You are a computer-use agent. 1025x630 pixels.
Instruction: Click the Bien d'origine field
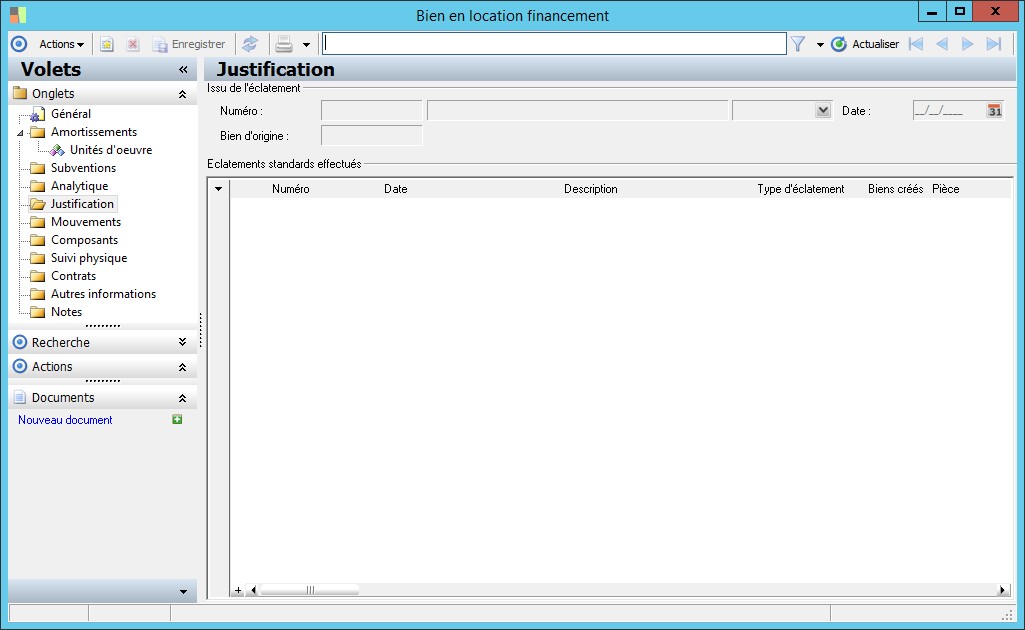[x=372, y=135]
